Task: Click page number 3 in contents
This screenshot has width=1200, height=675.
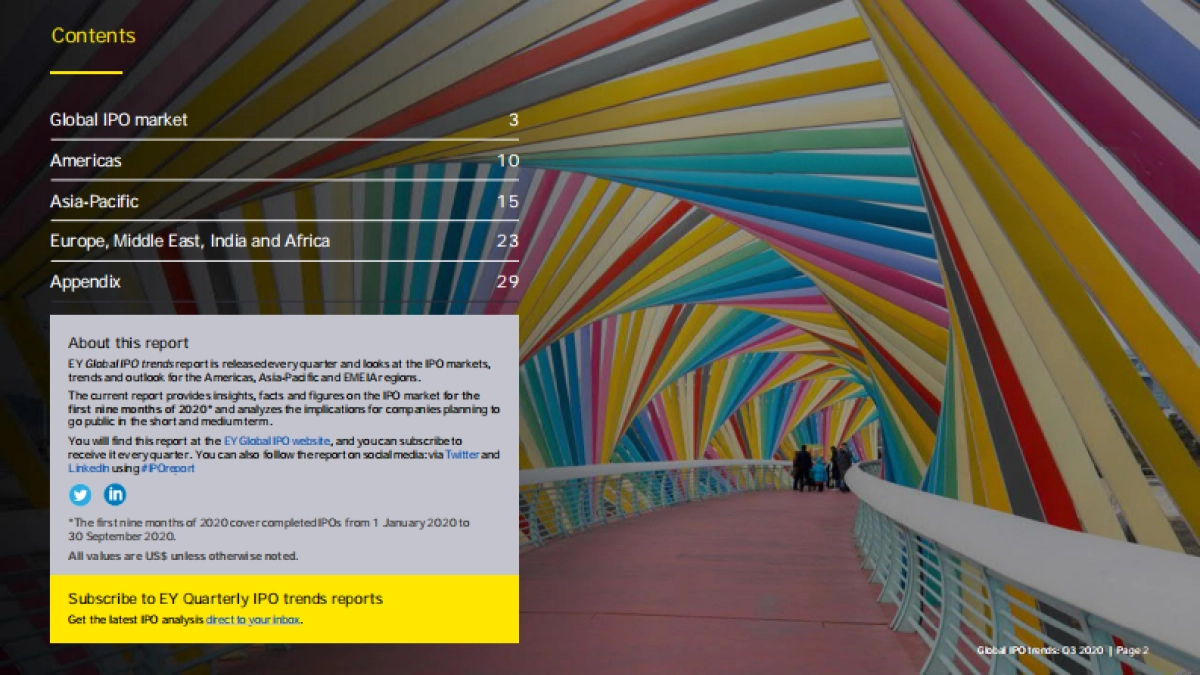Action: (513, 120)
